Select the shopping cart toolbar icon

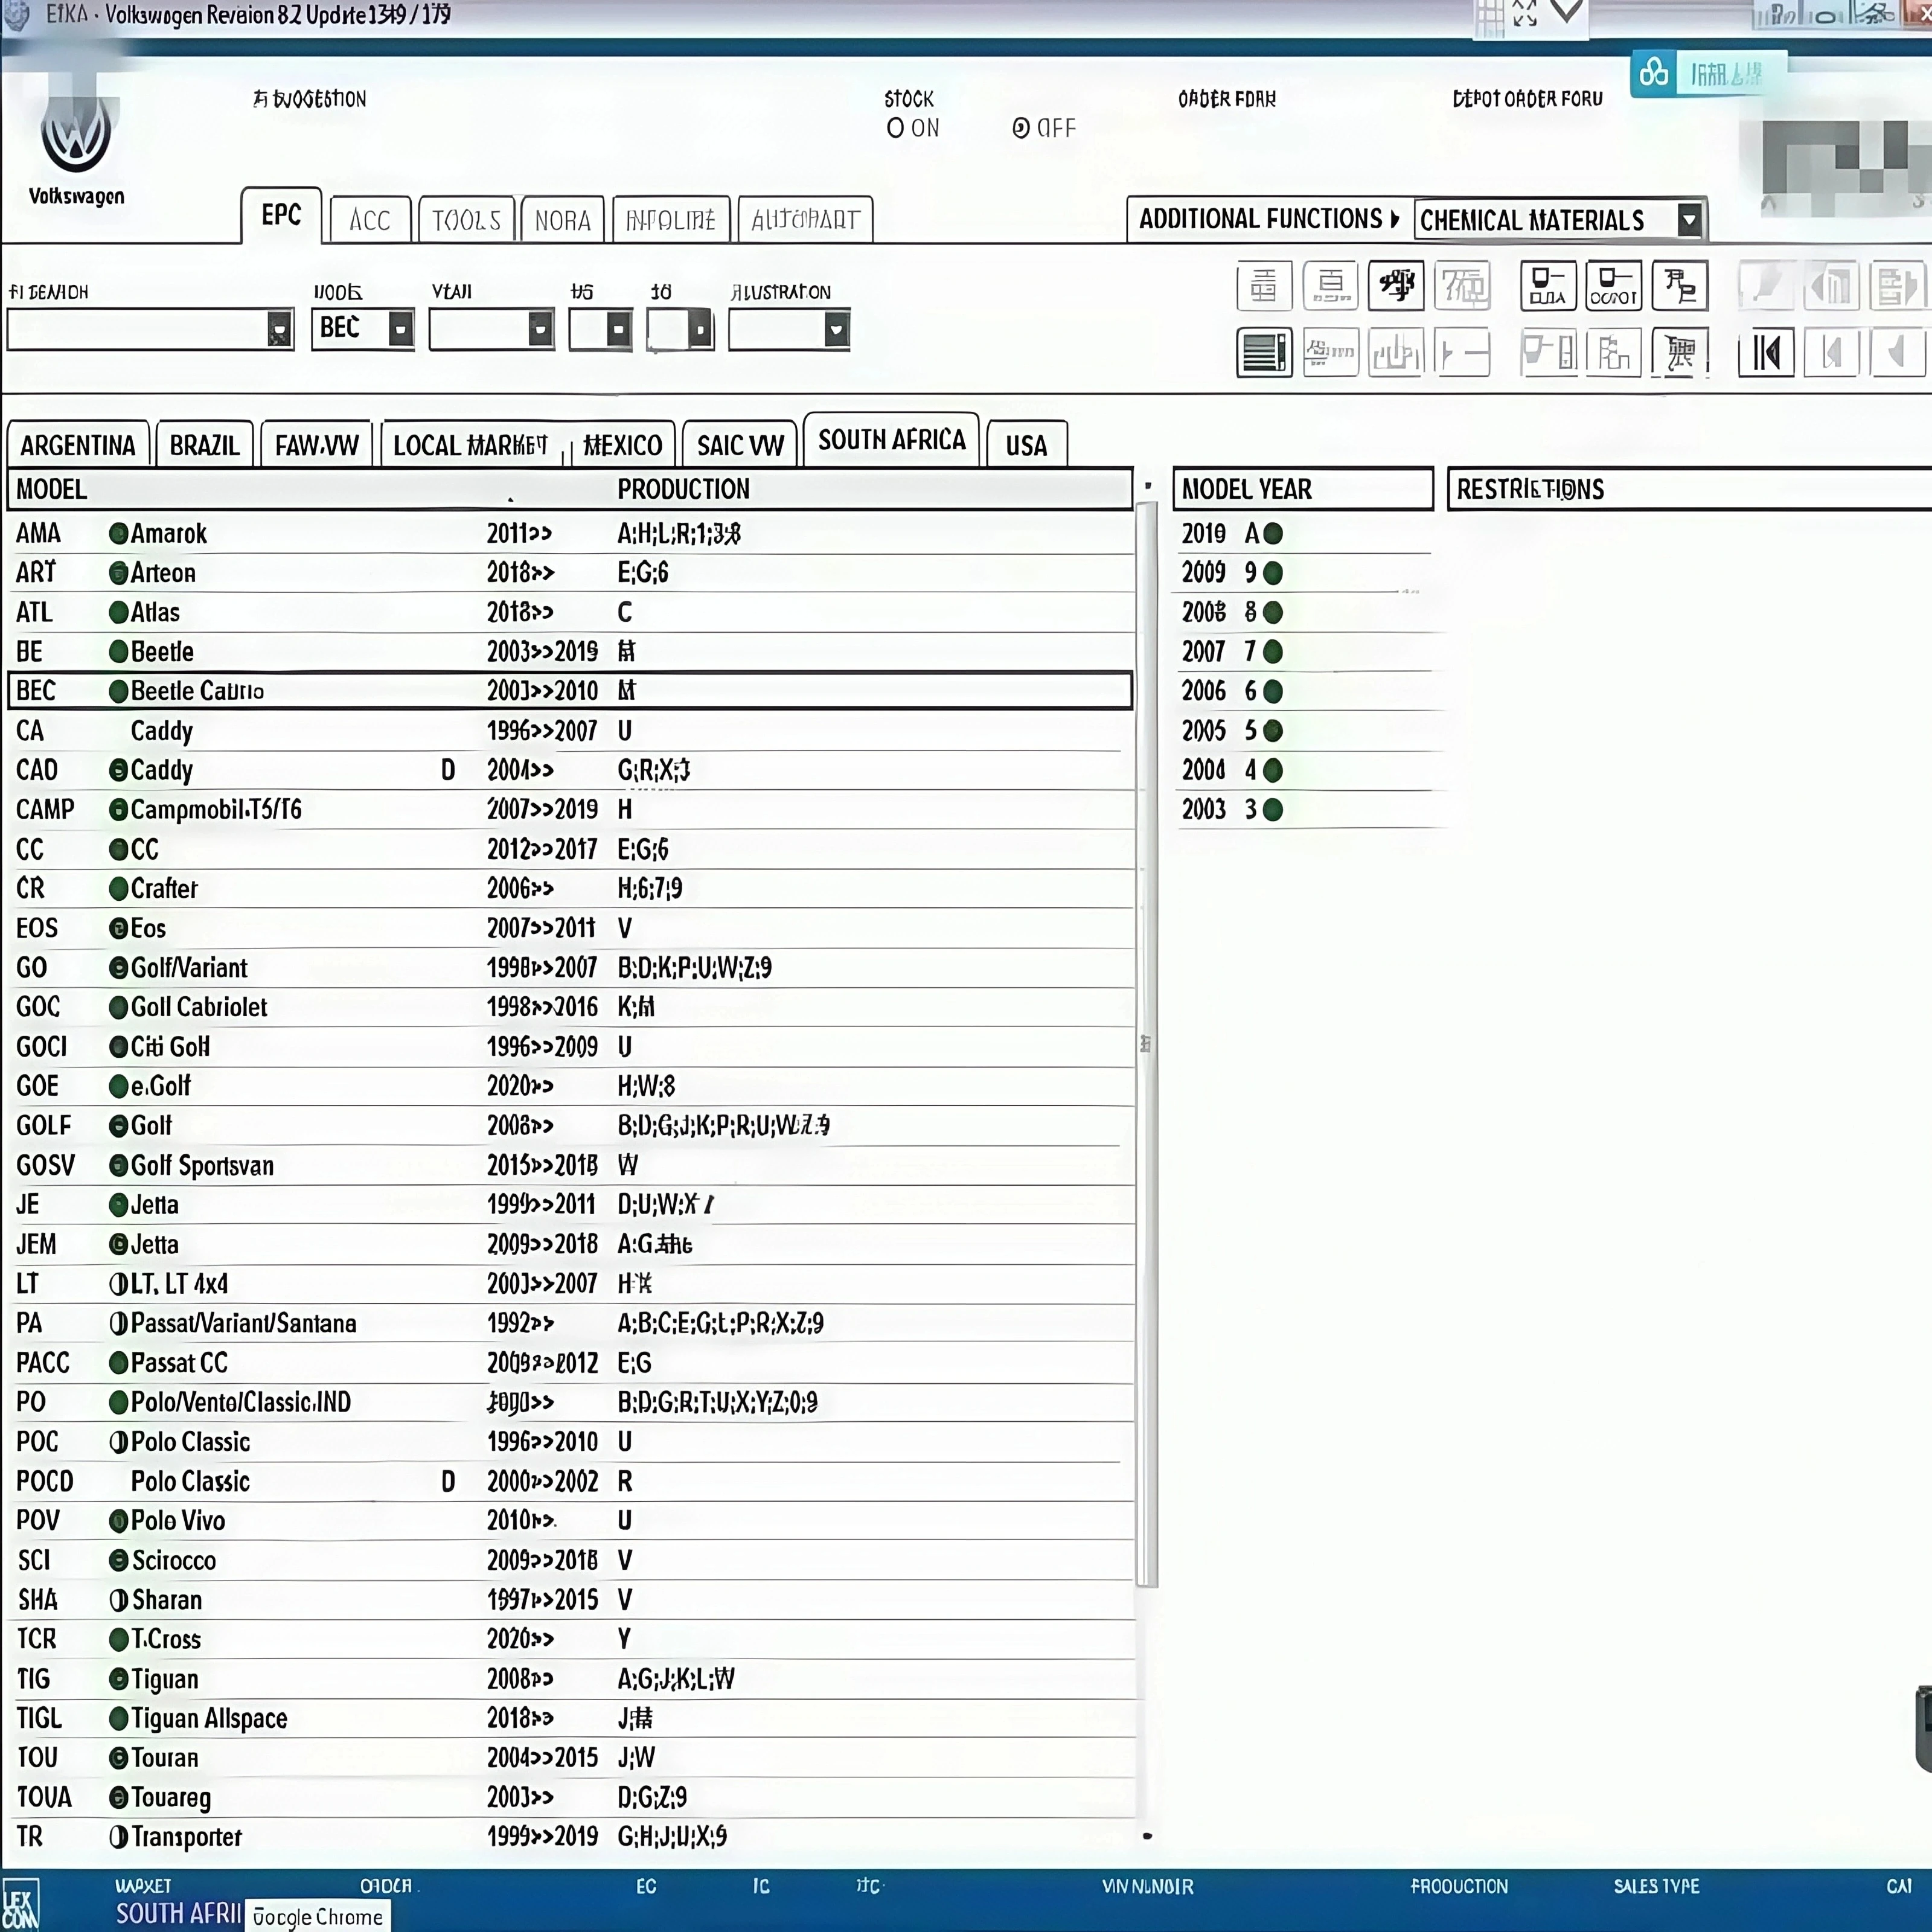(1680, 352)
